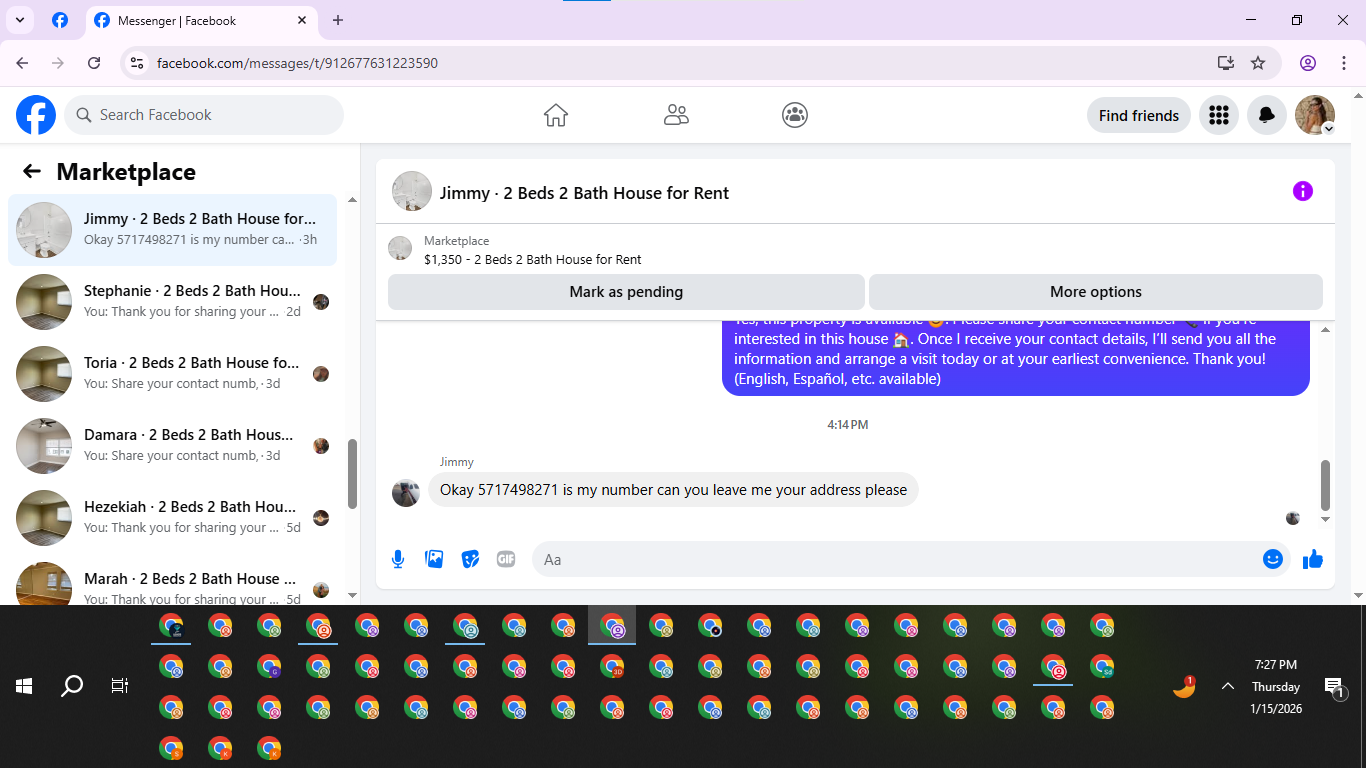Select Toria conversation in the list

click(172, 373)
